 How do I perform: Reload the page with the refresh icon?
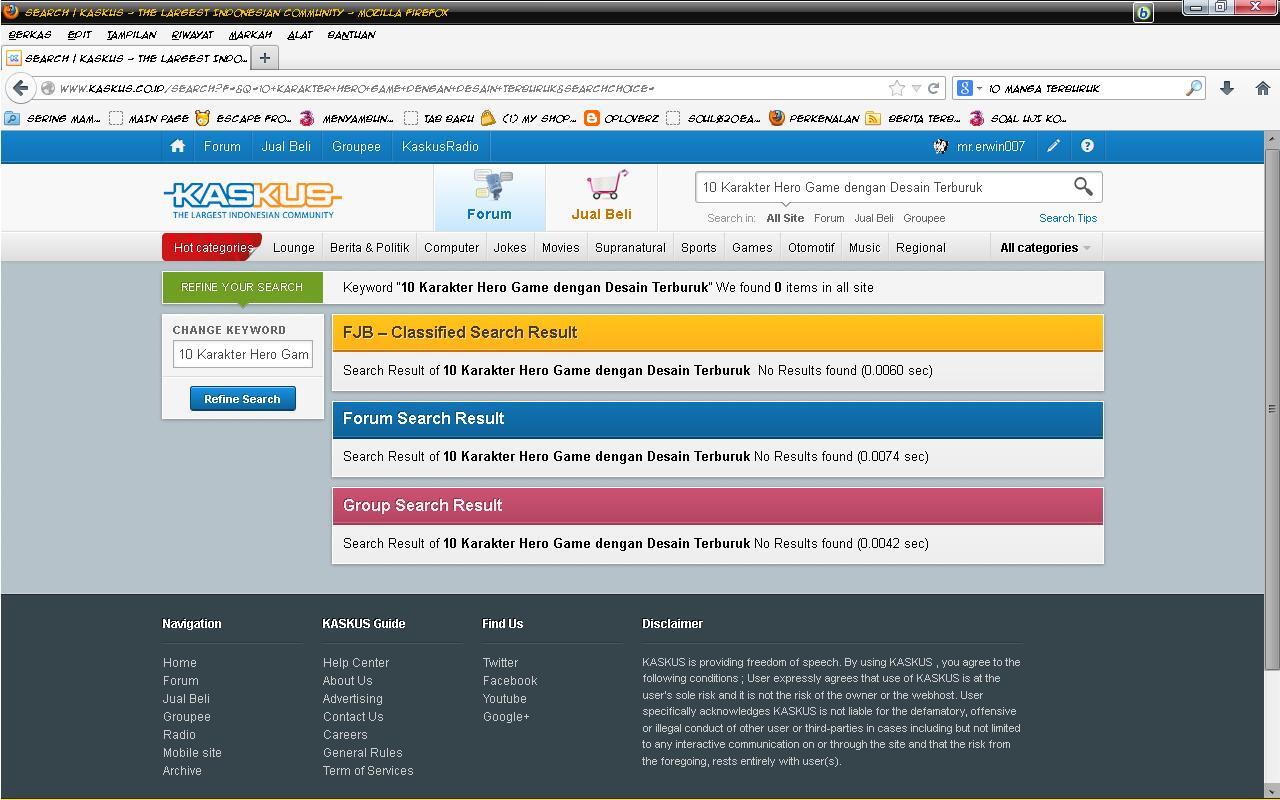pyautogui.click(x=933, y=88)
